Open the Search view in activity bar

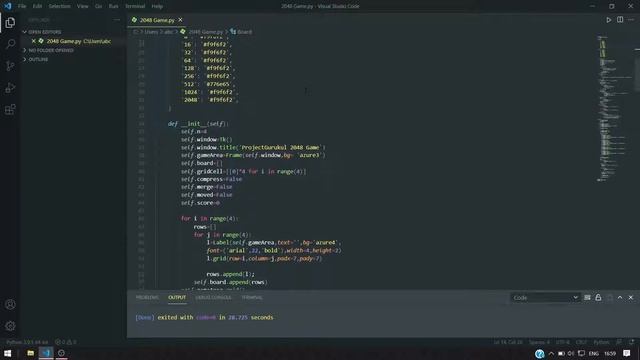pos(10,44)
